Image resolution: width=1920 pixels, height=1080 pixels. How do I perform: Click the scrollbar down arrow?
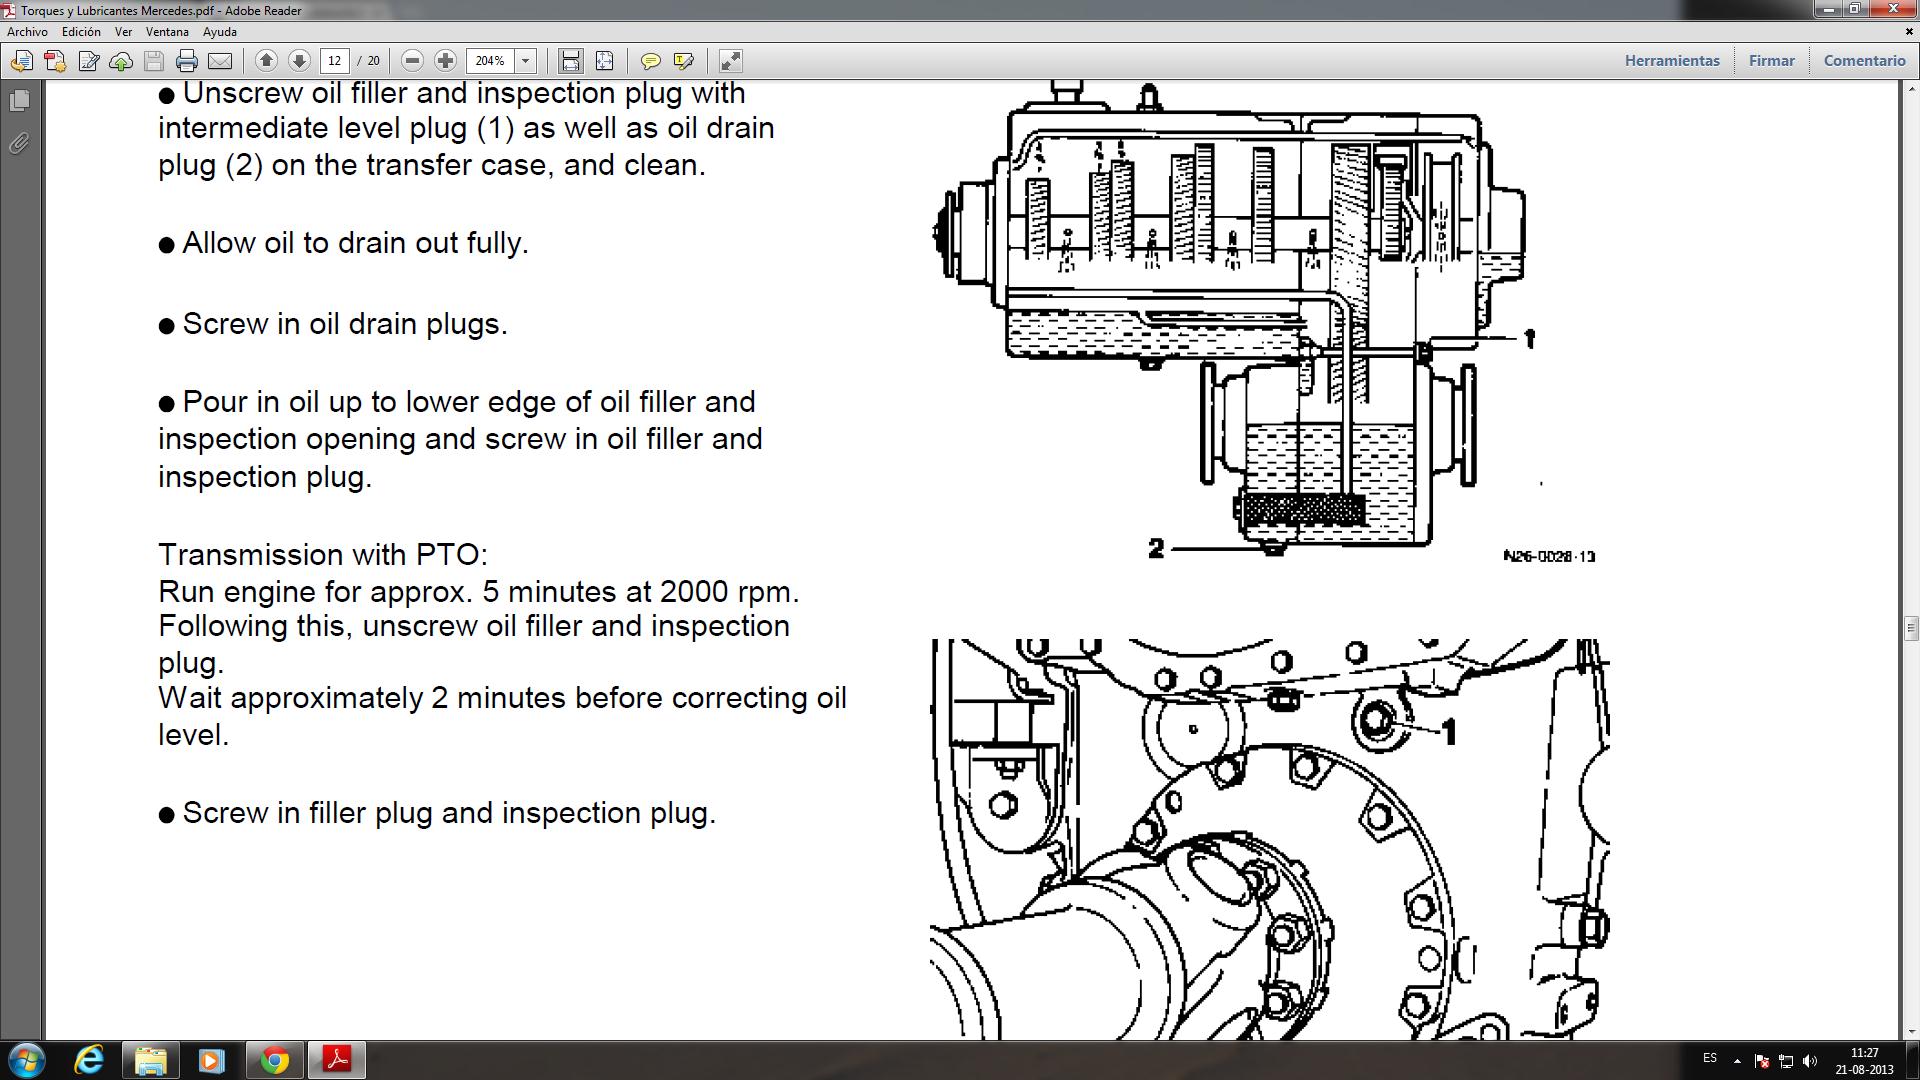tap(1911, 1030)
